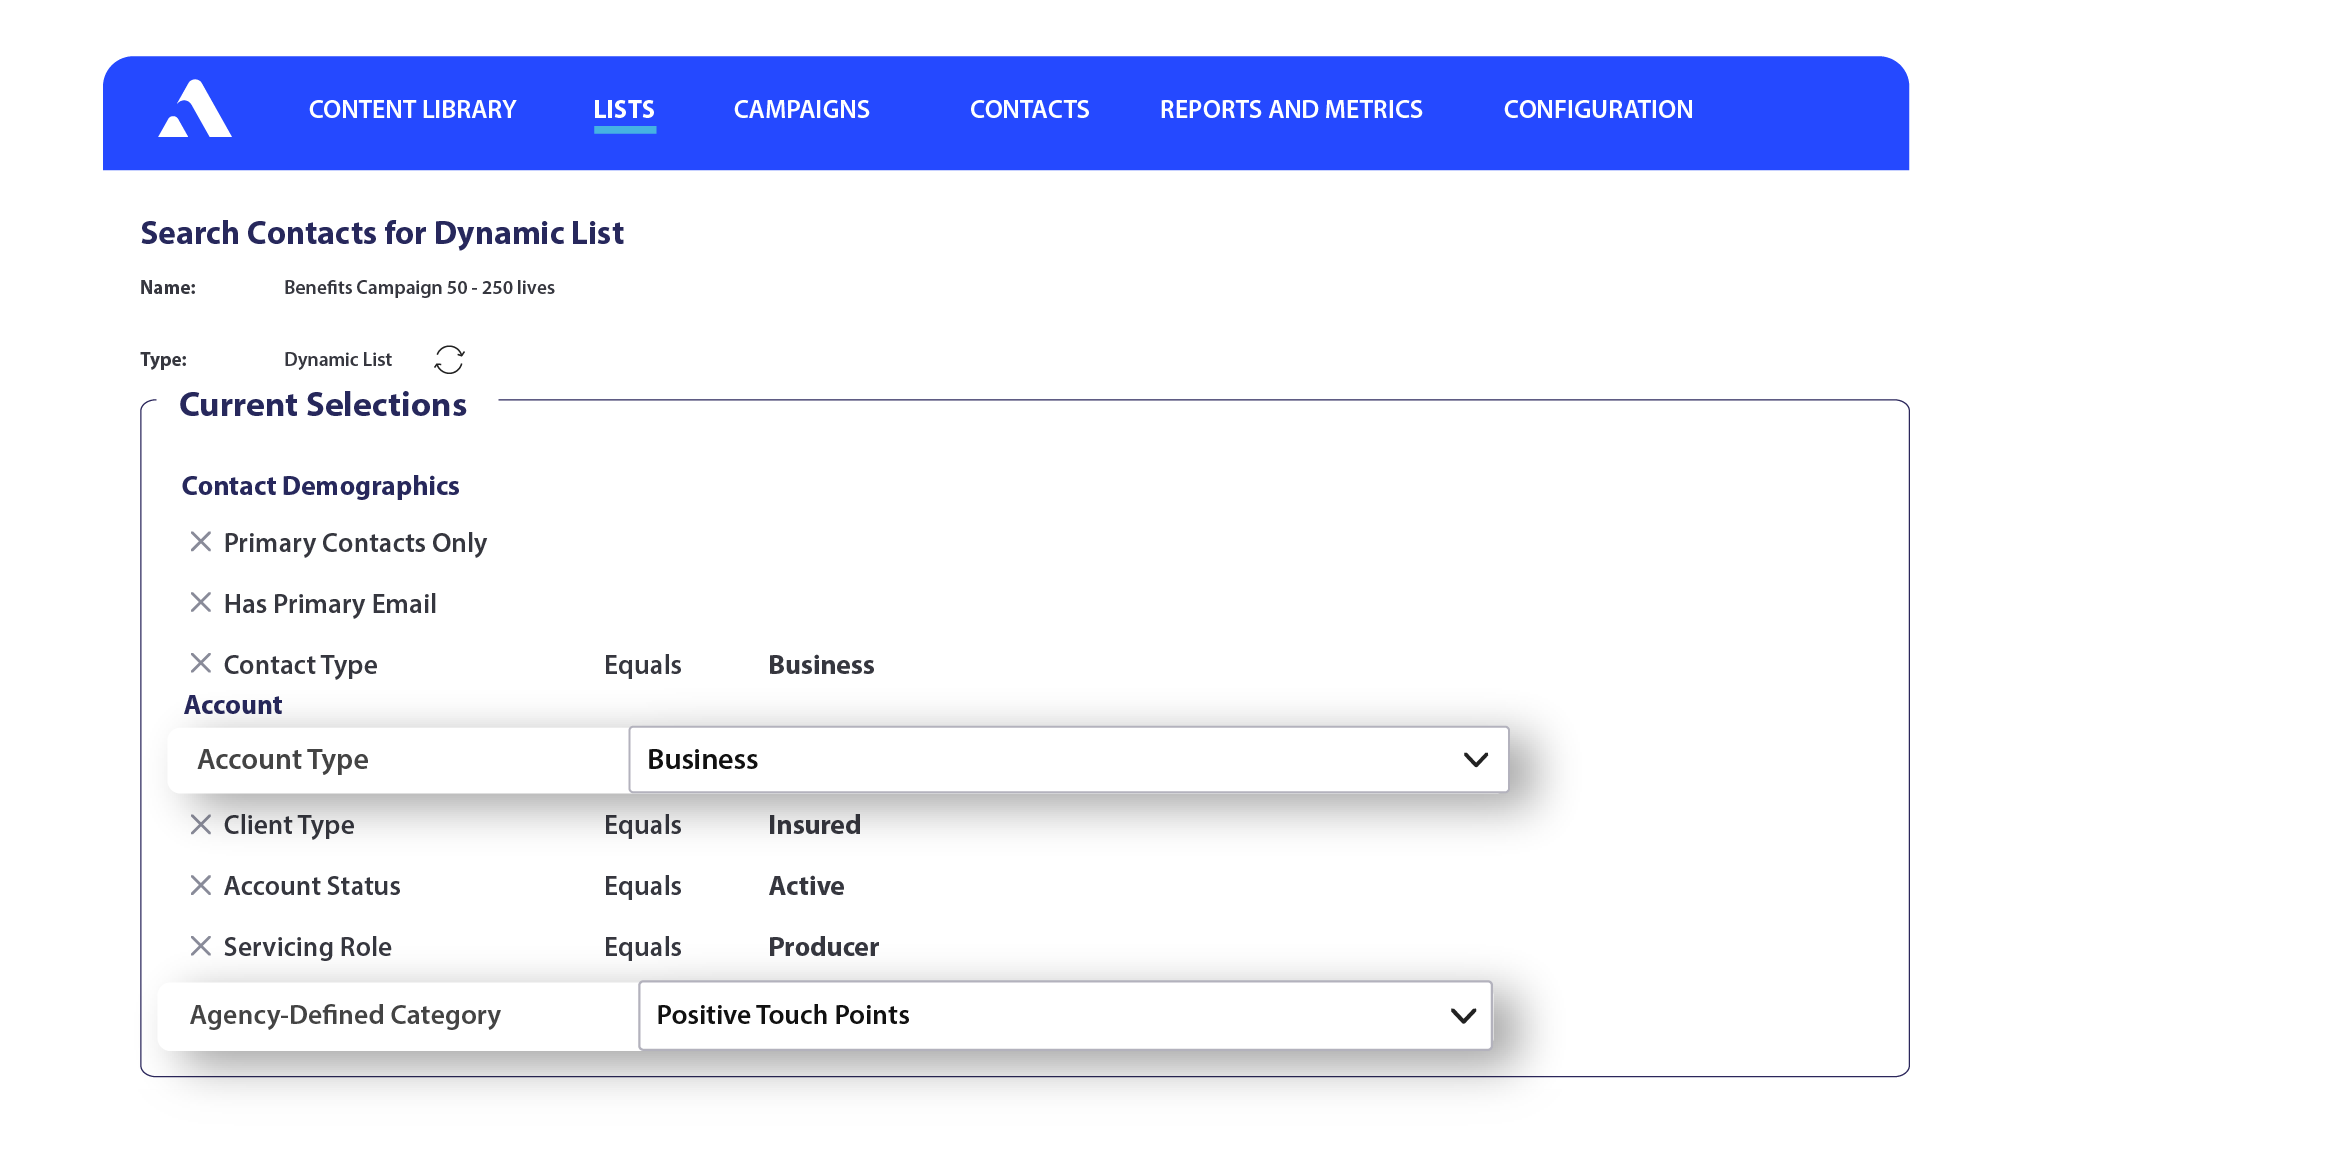Open the Content Library tab
The height and width of the screenshot is (1176, 2336).
[412, 110]
